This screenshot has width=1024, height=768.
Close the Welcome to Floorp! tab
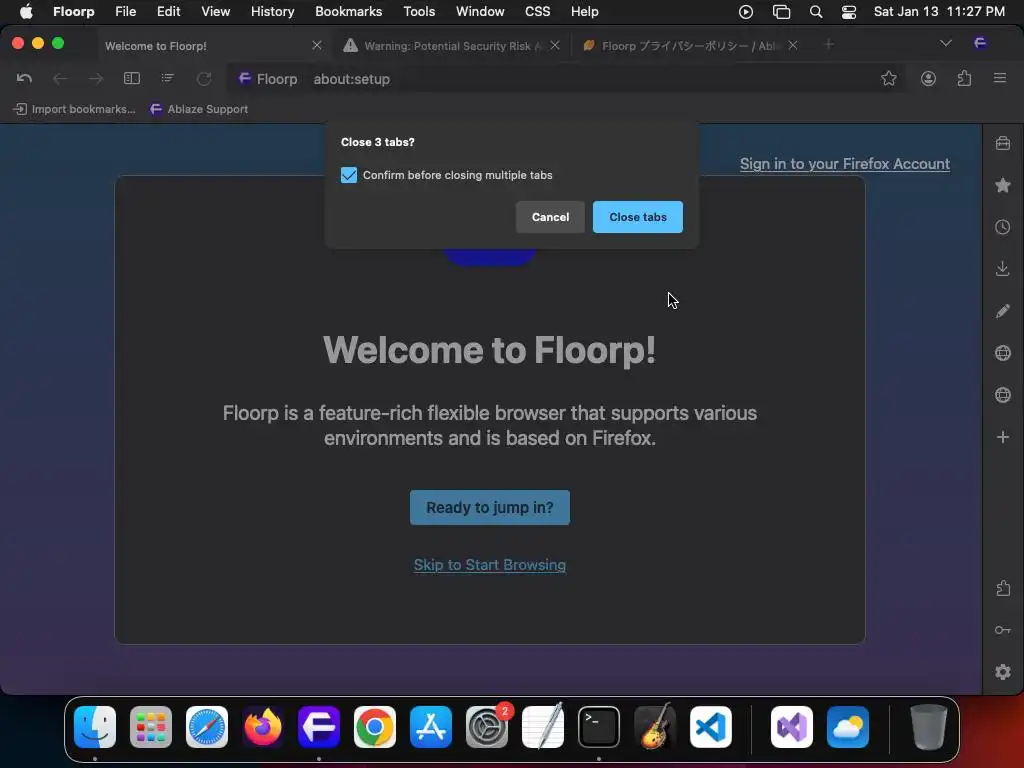pos(317,45)
